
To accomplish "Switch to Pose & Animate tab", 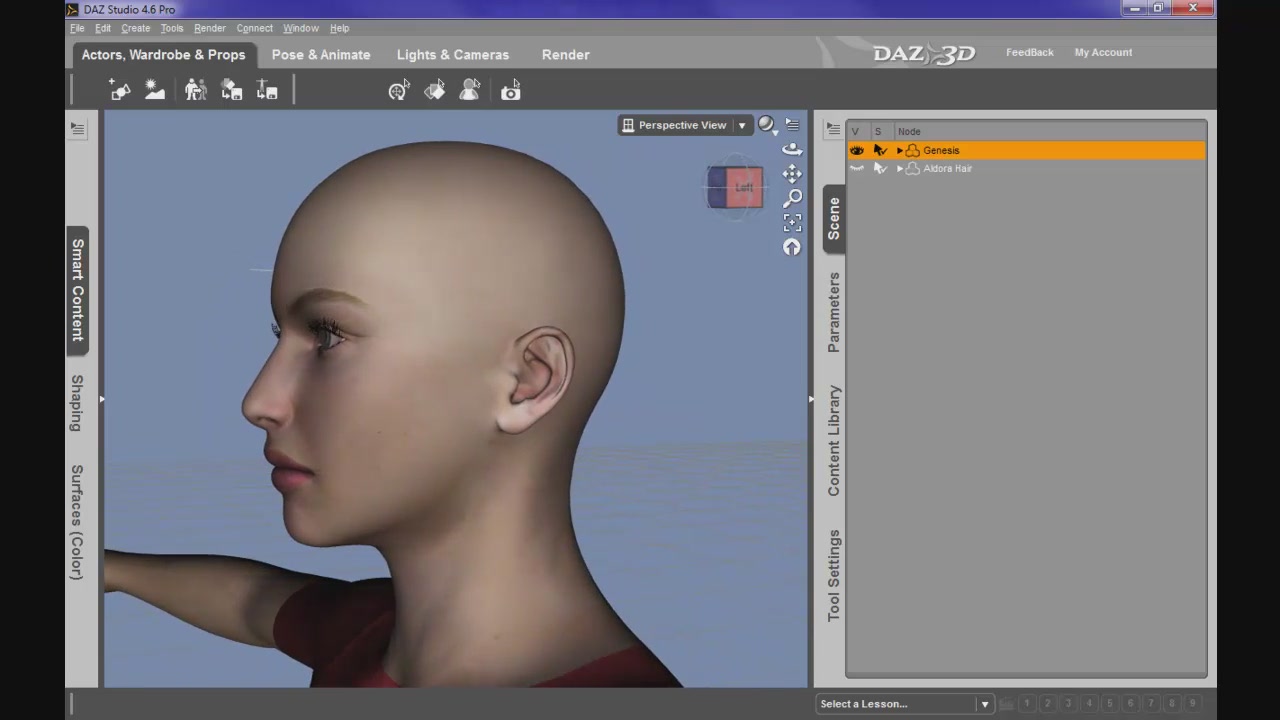I will tap(321, 55).
